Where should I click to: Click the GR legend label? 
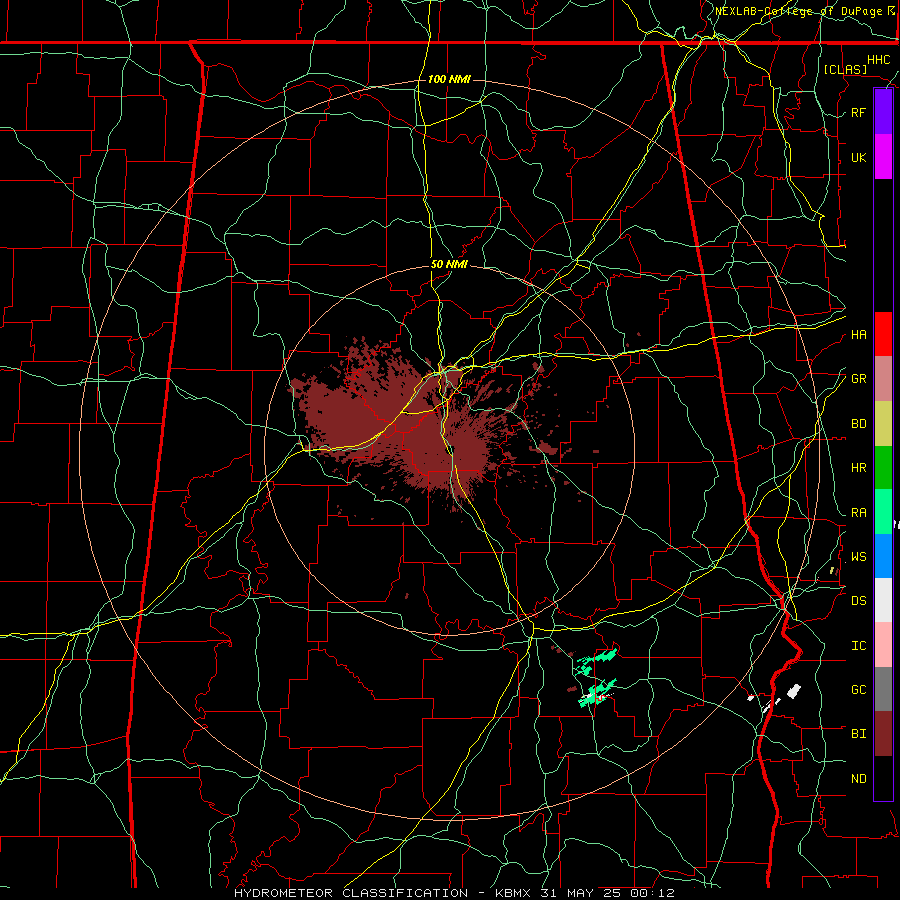[x=858, y=379]
